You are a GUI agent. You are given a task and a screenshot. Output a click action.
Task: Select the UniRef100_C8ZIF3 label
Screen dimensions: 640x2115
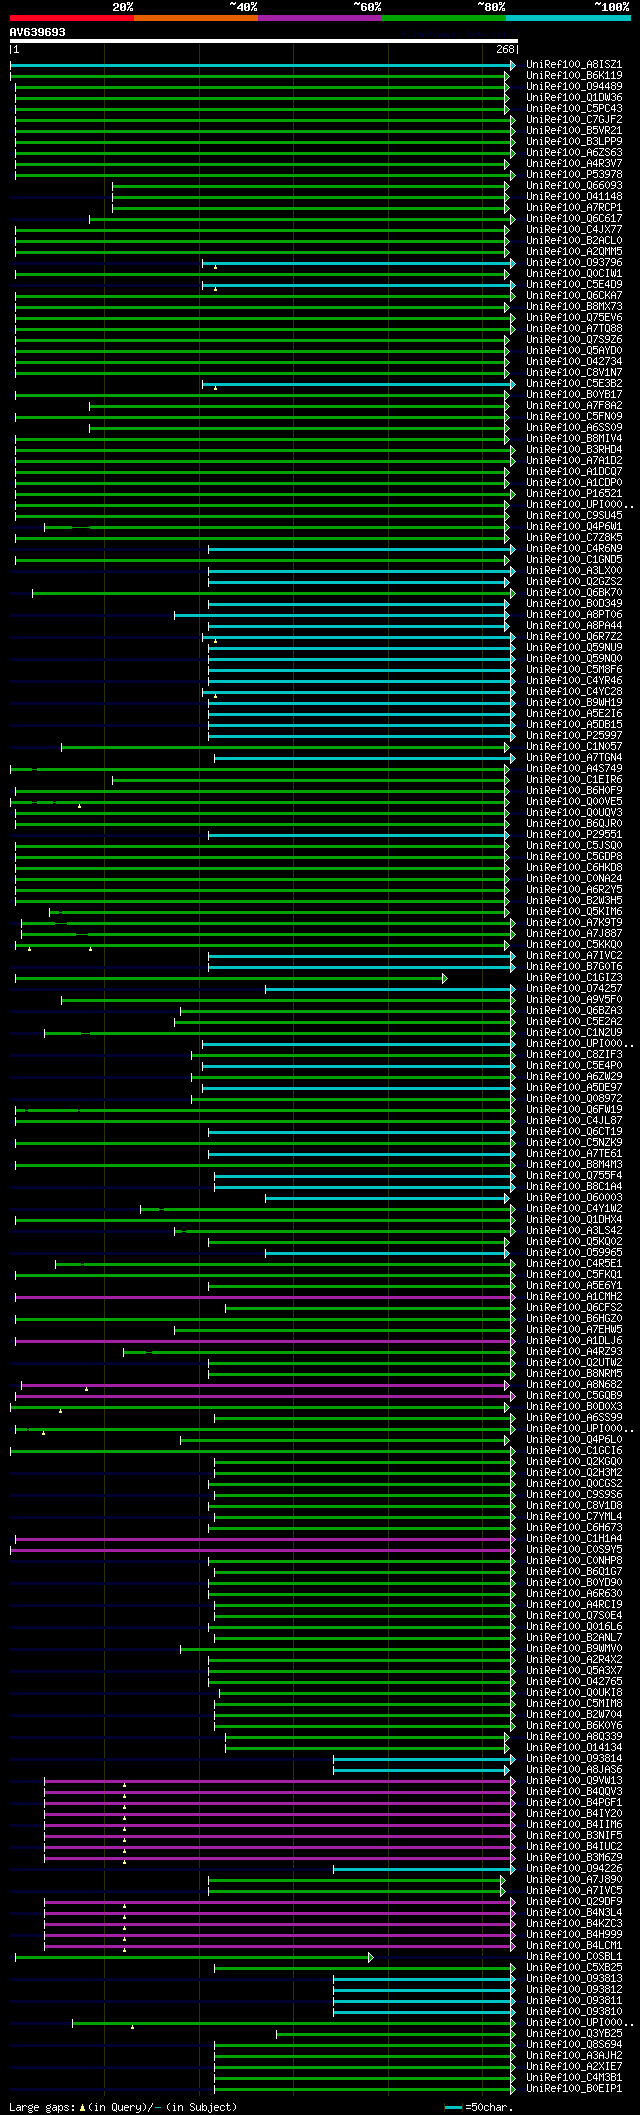[x=574, y=1055]
